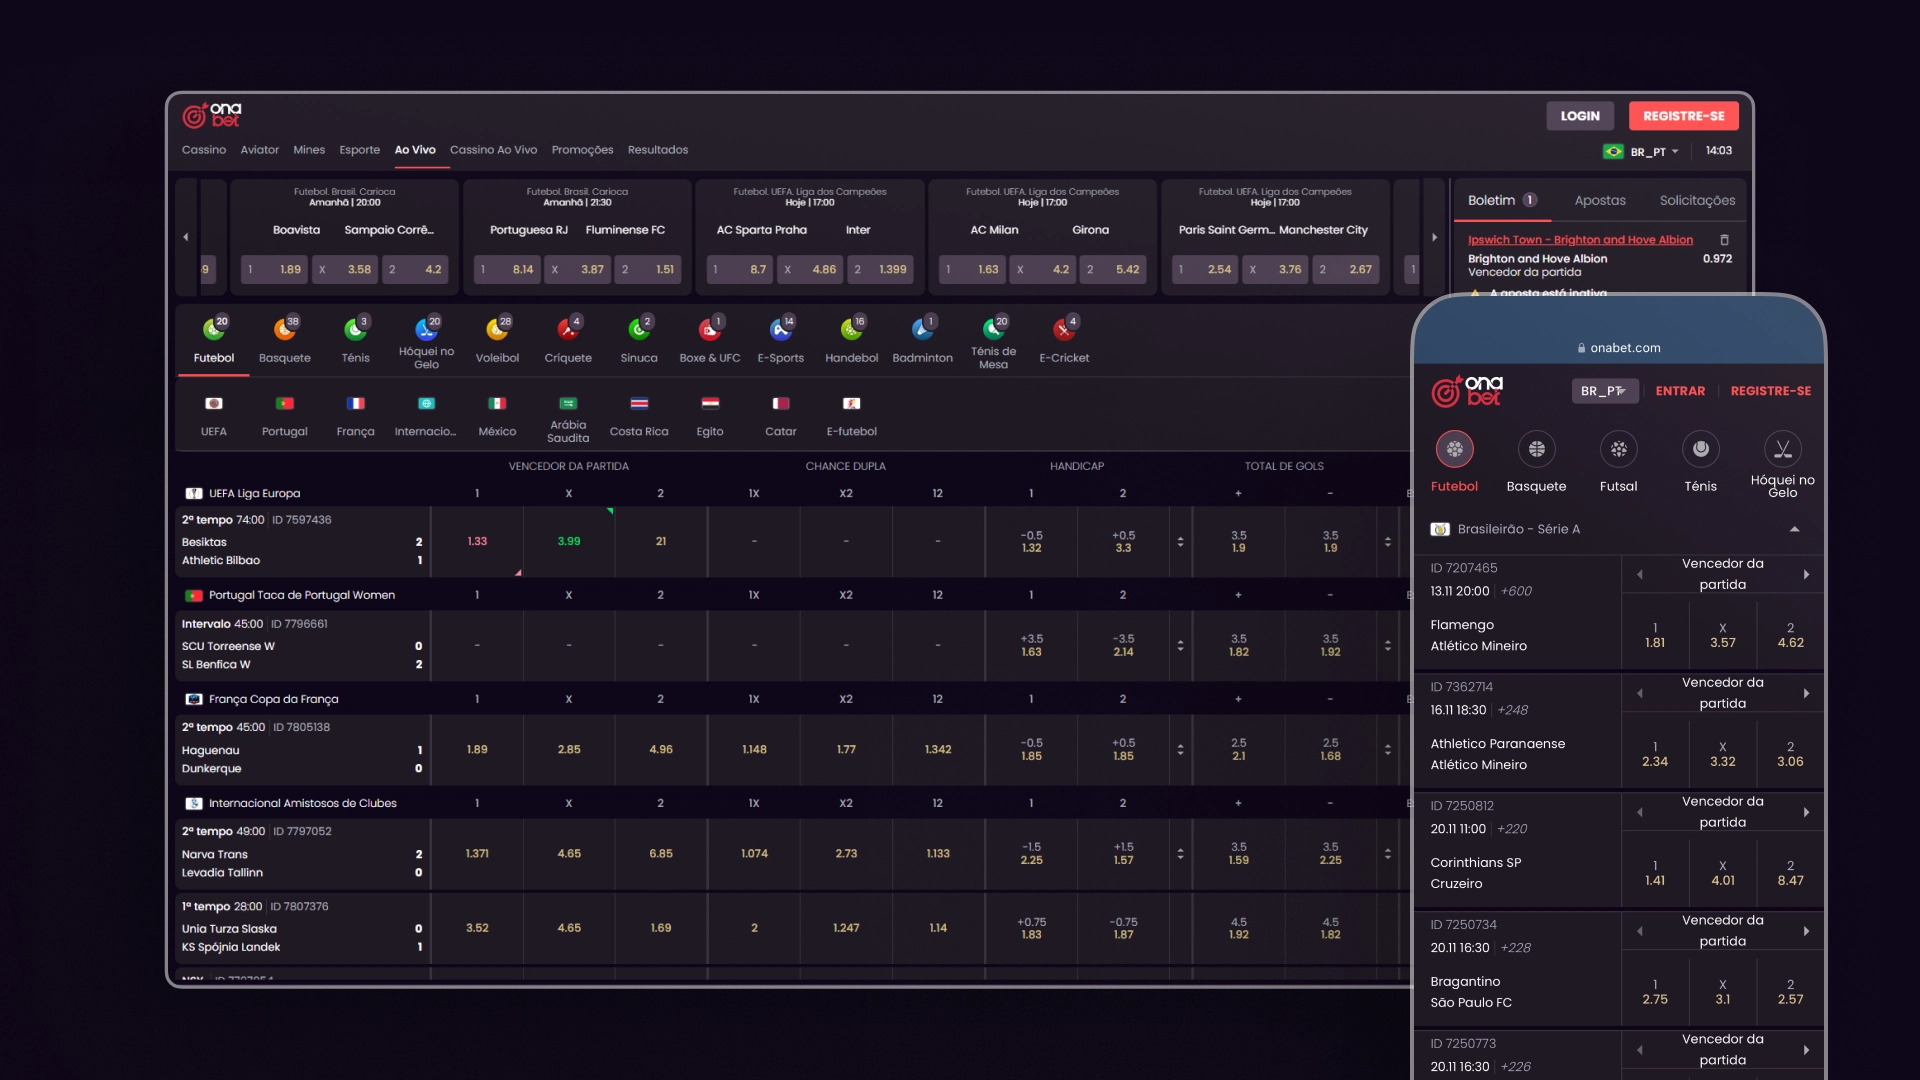
Task: Switch to the Apostas tab
Action: click(x=1600, y=200)
